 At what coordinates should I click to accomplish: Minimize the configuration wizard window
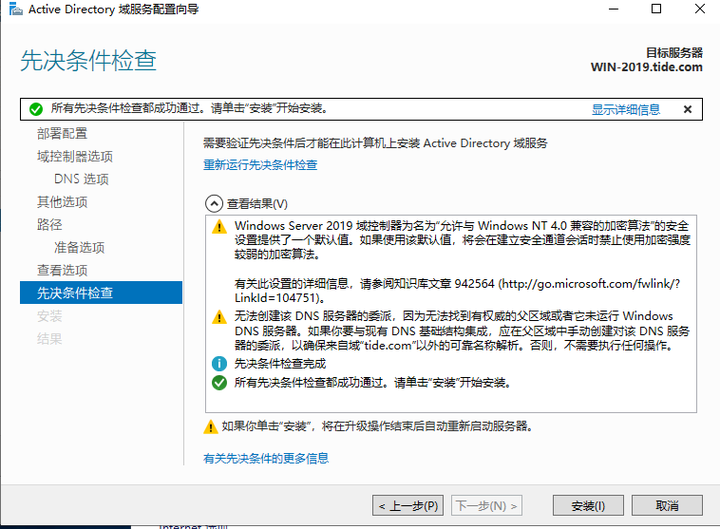(x=613, y=9)
